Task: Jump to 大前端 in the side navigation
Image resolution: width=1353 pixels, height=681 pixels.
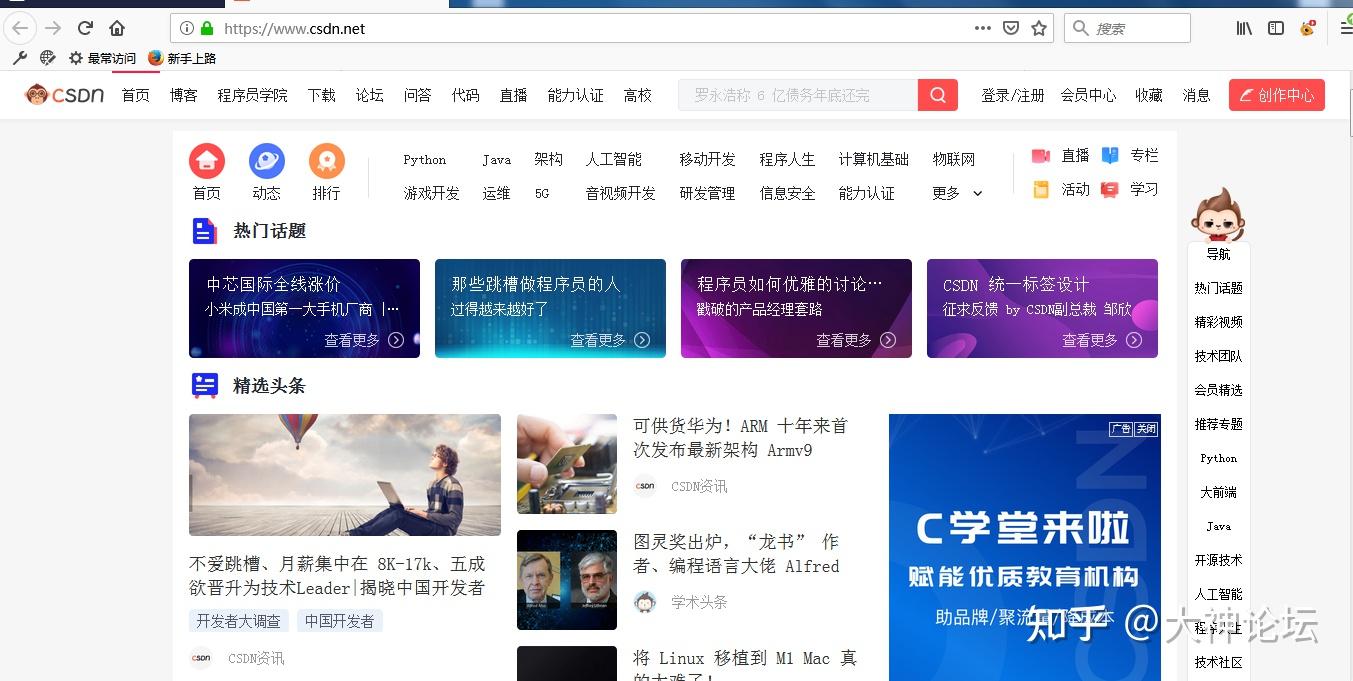Action: pos(1218,492)
